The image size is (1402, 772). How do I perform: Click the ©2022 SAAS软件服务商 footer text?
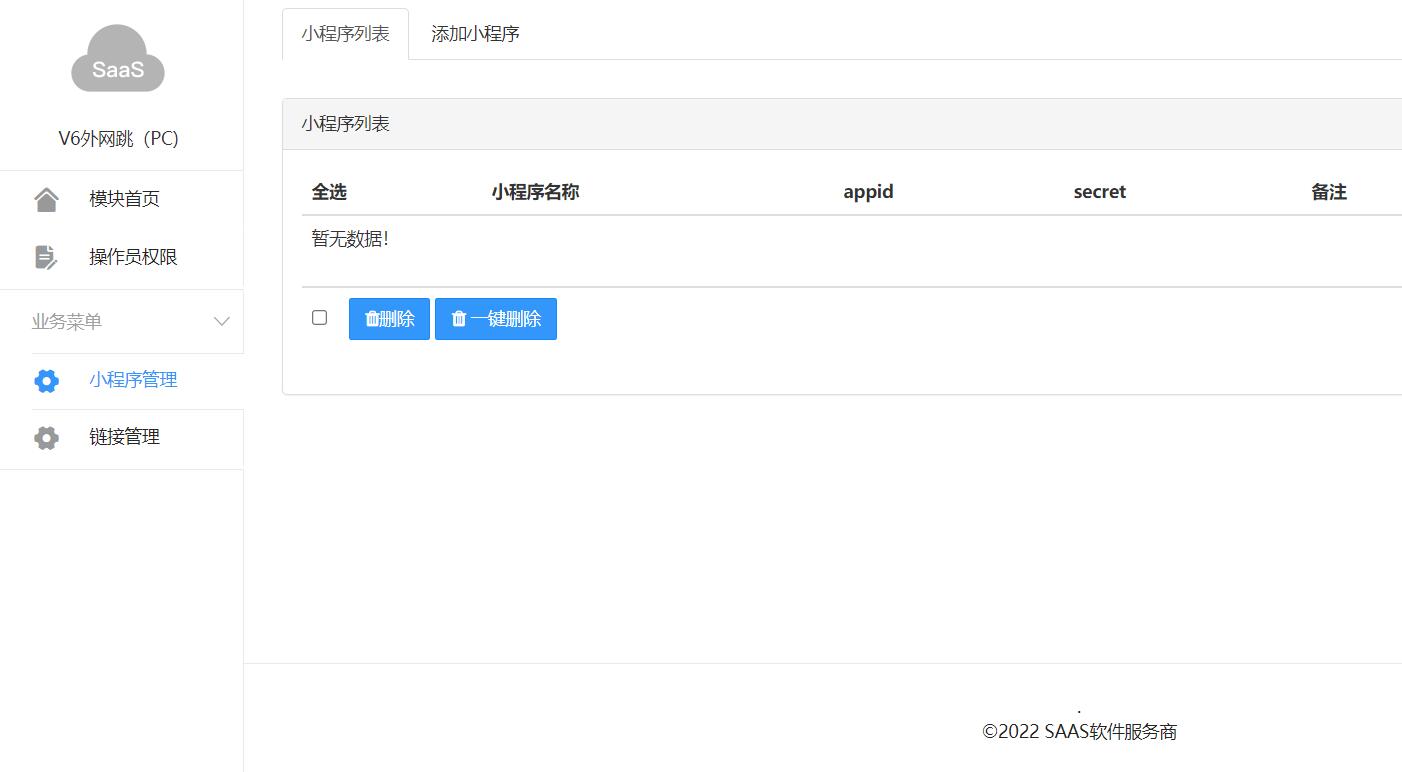click(1079, 732)
